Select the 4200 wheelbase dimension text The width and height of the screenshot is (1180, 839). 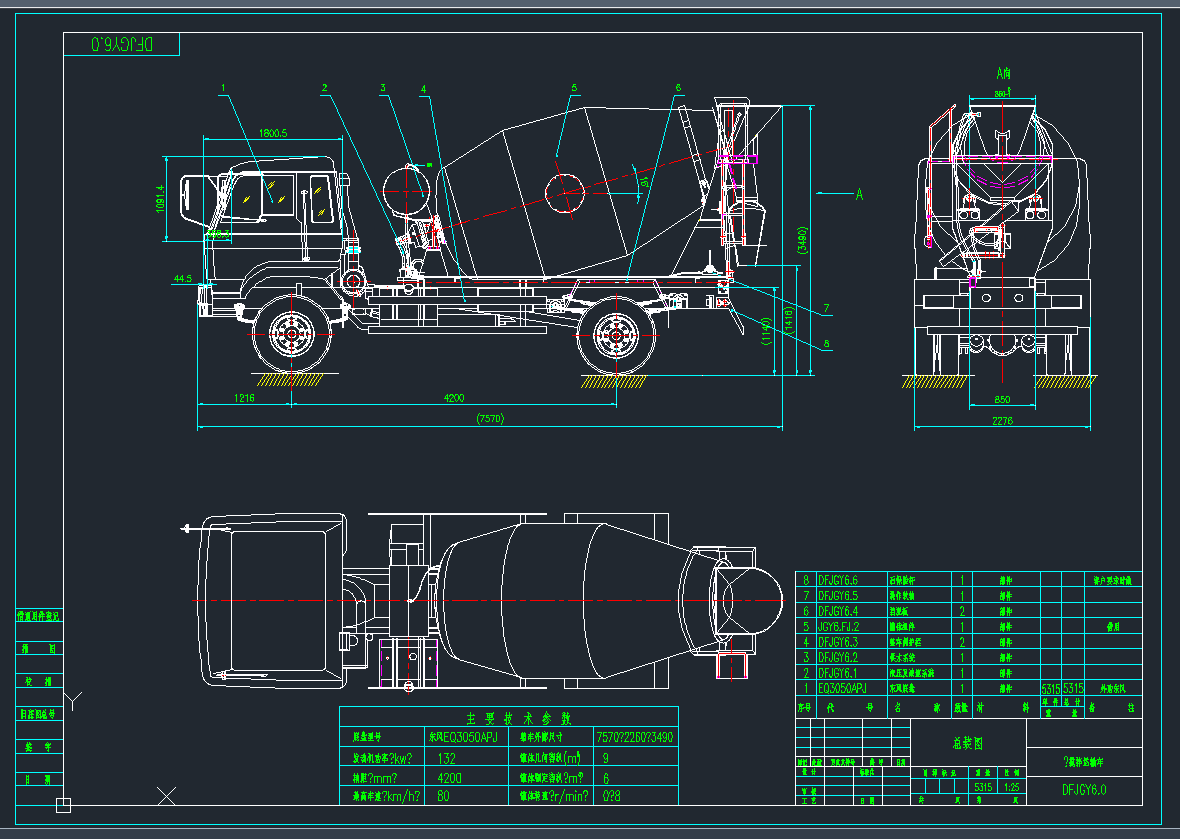pos(453,399)
